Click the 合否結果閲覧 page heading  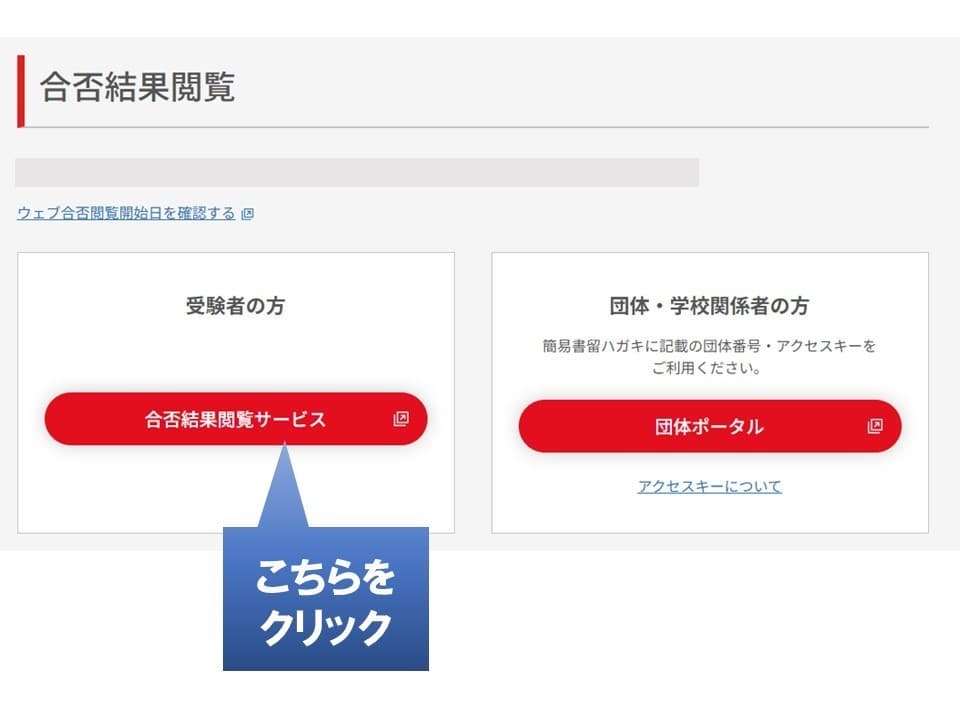138,86
